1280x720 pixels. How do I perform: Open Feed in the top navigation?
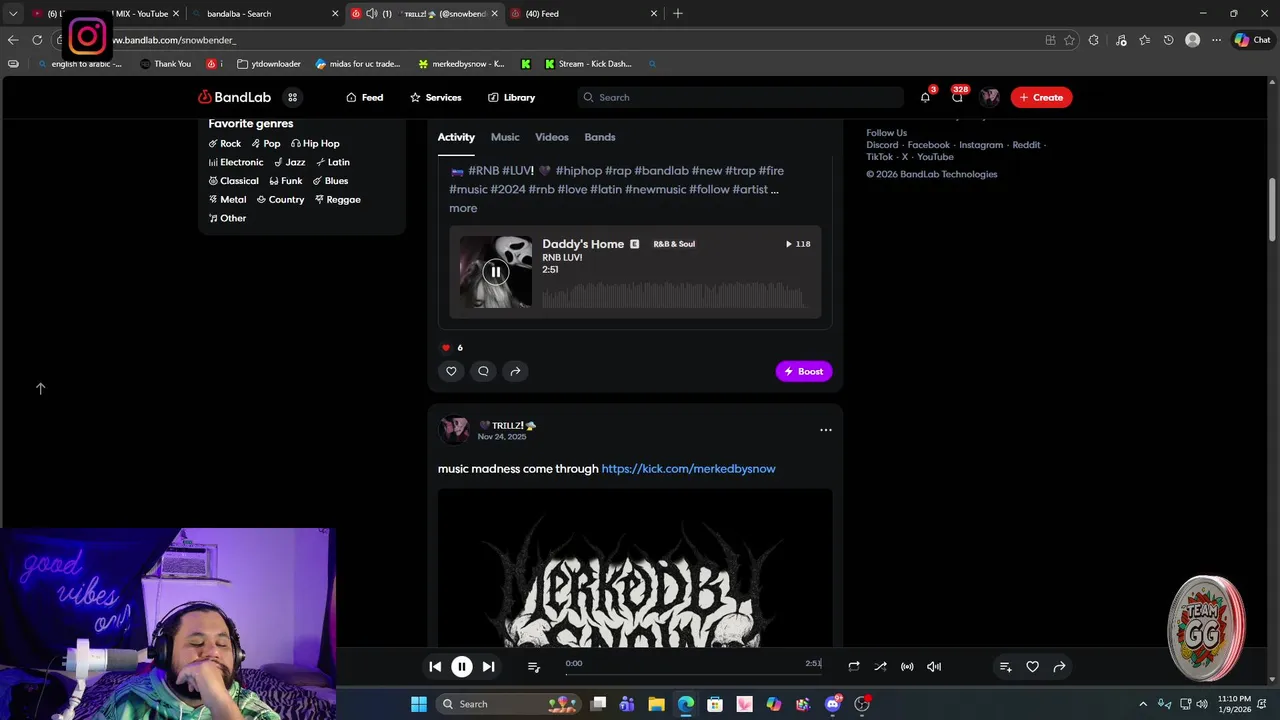[x=365, y=97]
